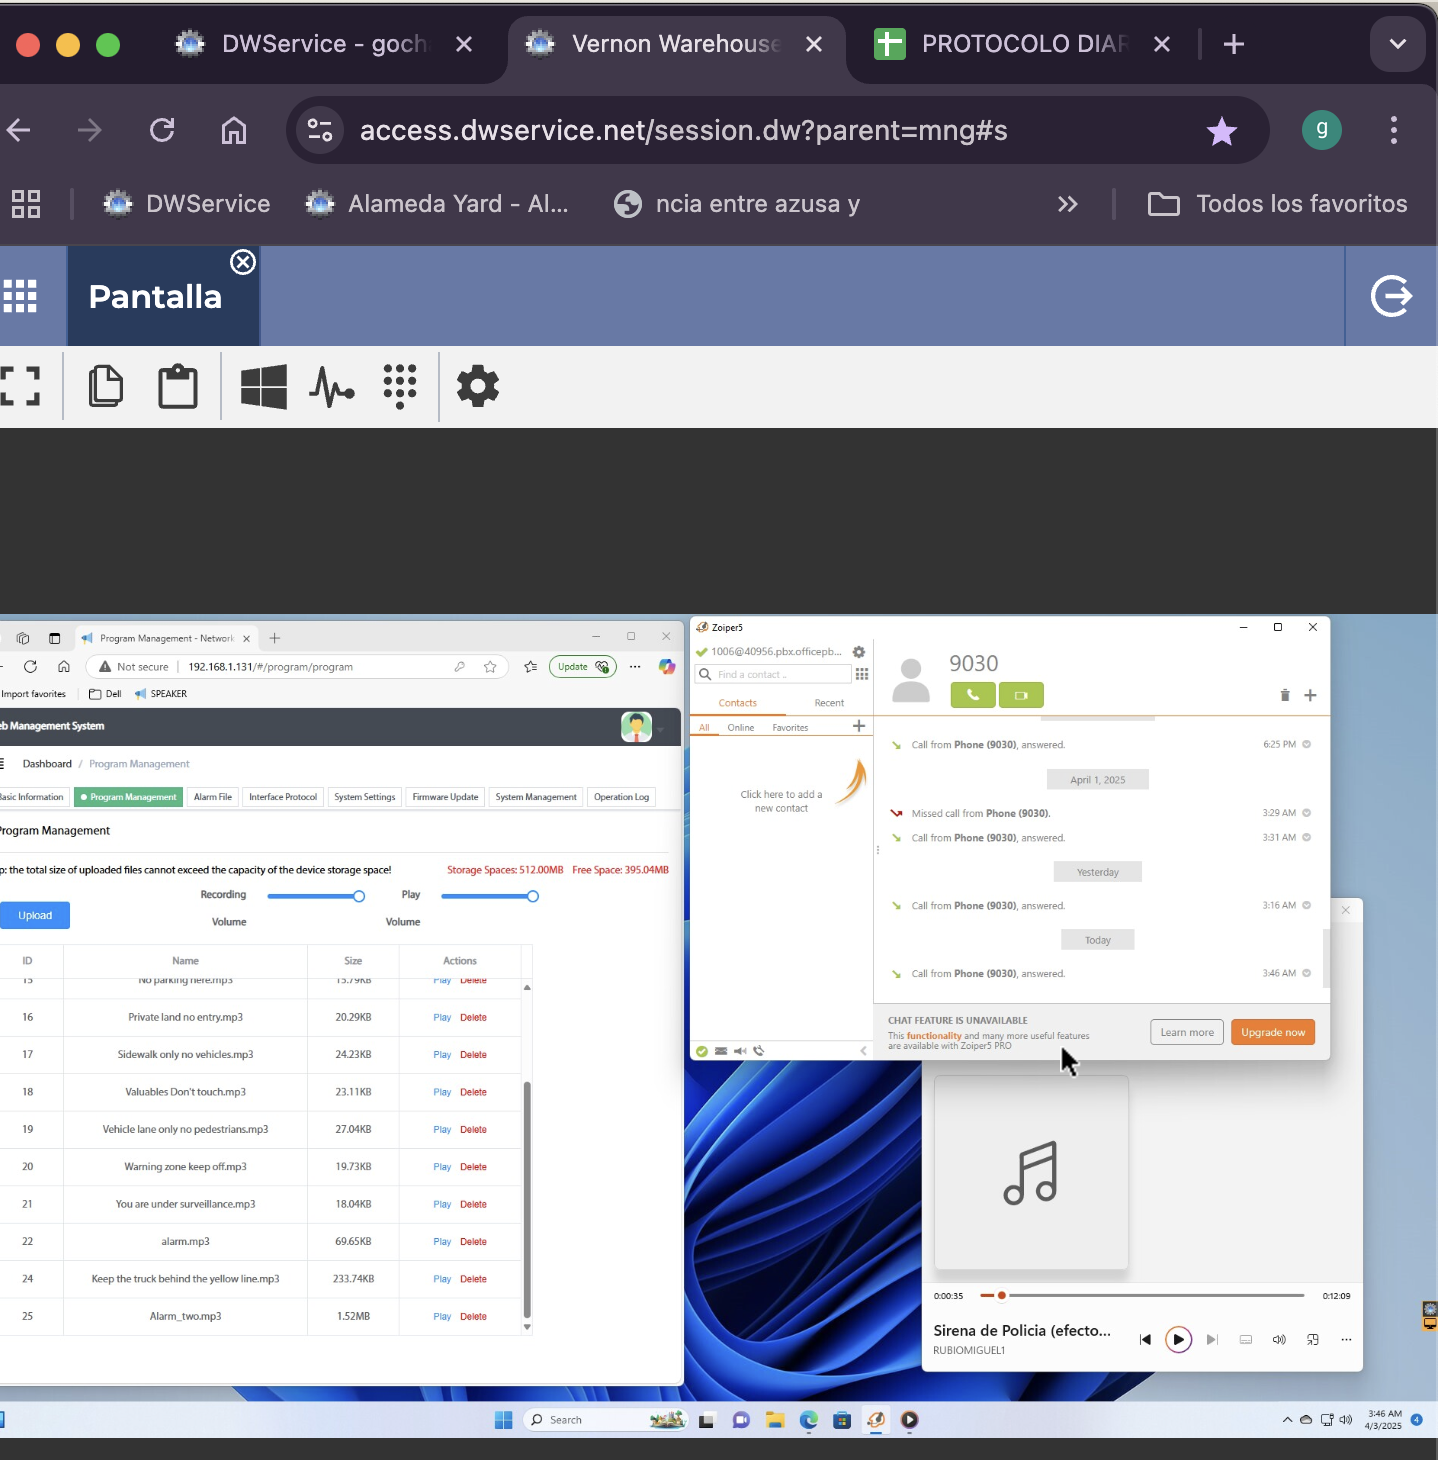Expand options for 3:46 AM call entry
Viewport: 1438px width, 1460px height.
[1306, 973]
